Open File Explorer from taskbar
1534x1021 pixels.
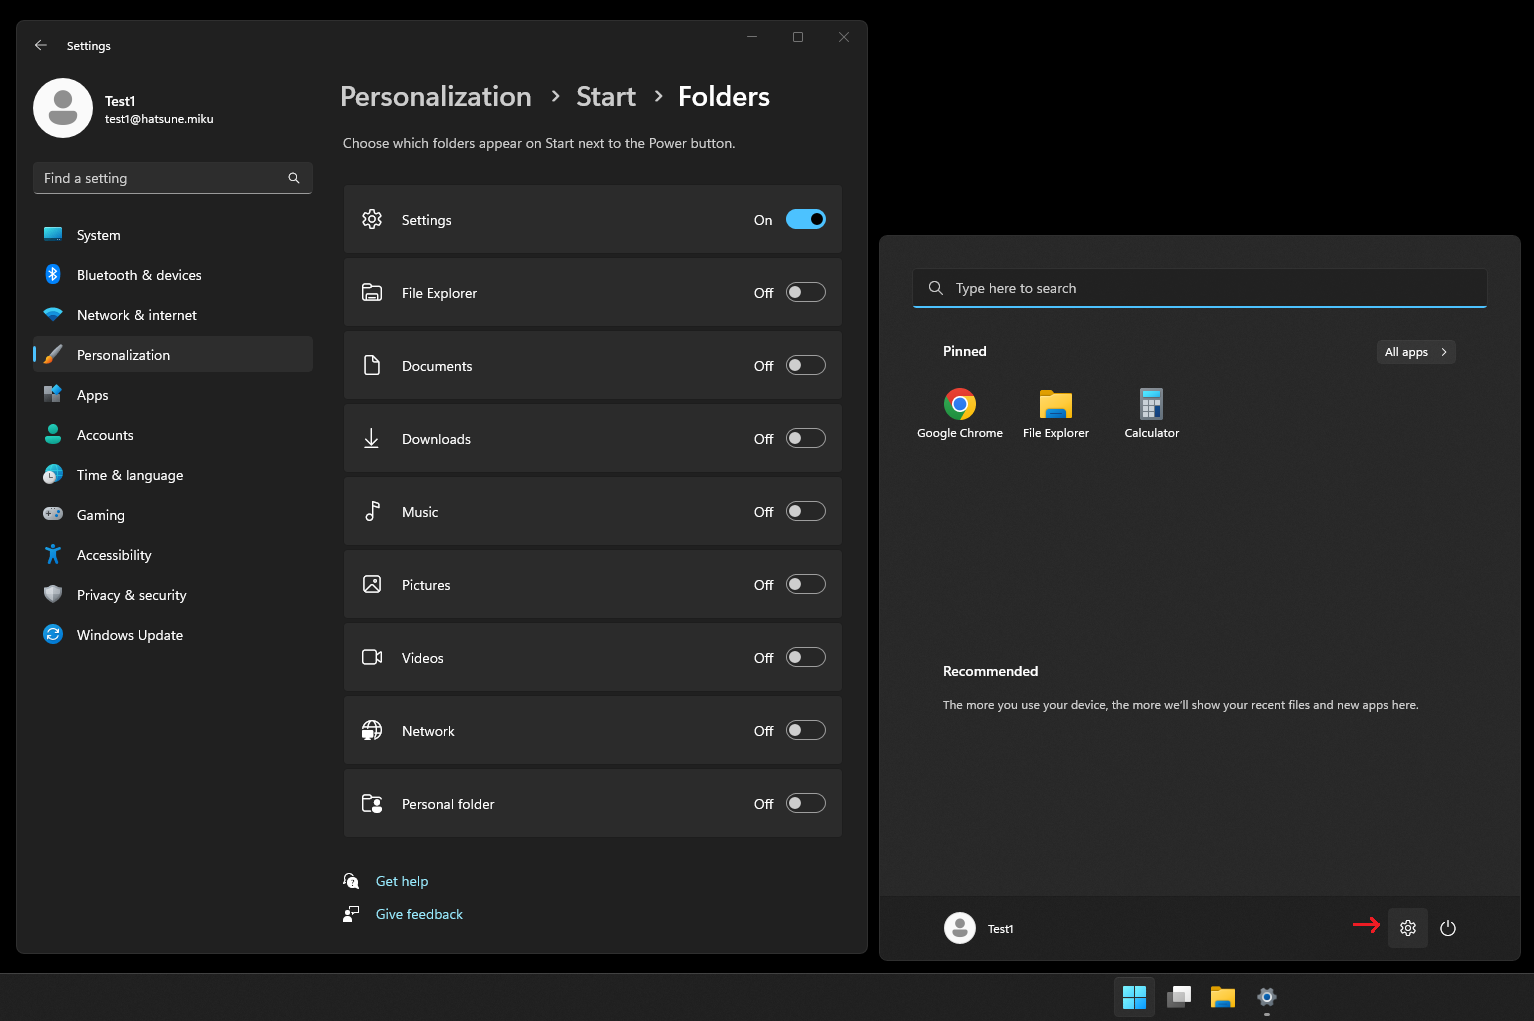click(1223, 997)
